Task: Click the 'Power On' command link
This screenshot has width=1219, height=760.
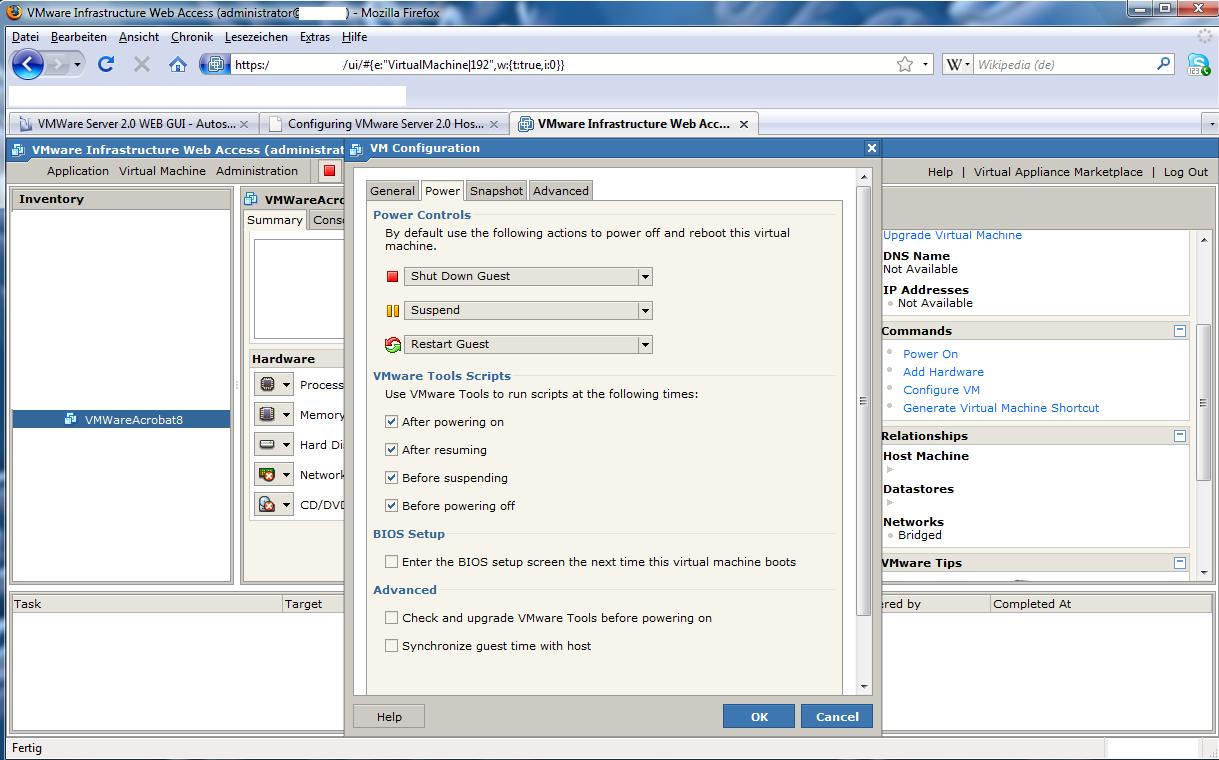Action: [x=930, y=354]
